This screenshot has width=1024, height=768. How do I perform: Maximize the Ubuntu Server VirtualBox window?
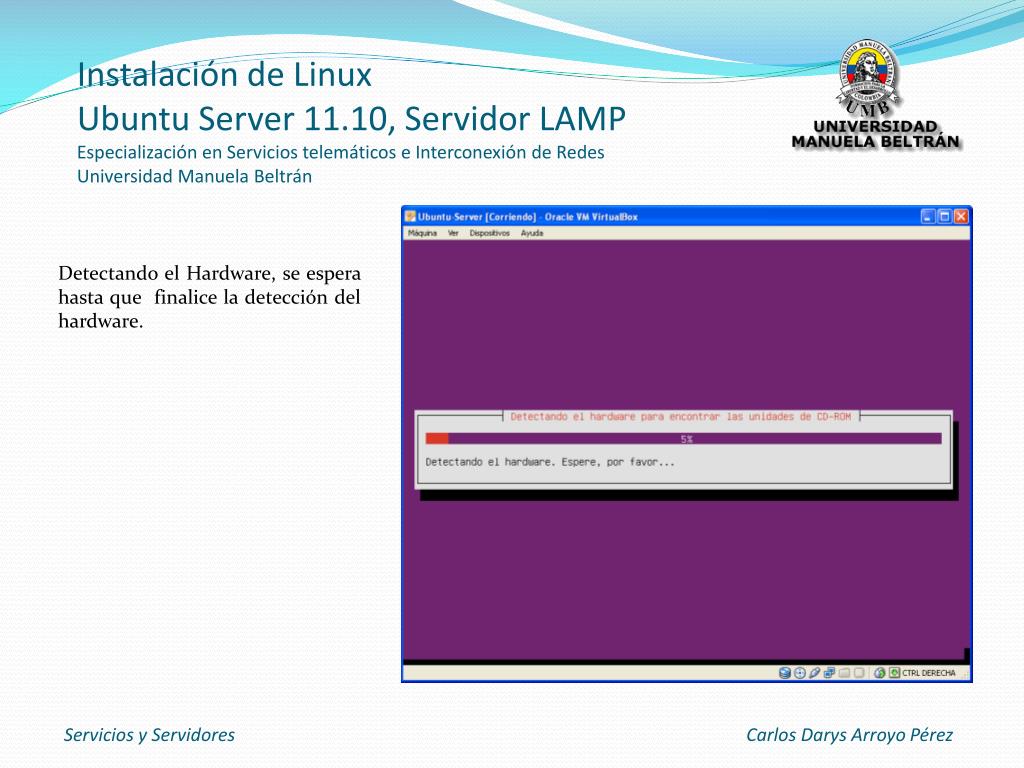[944, 216]
